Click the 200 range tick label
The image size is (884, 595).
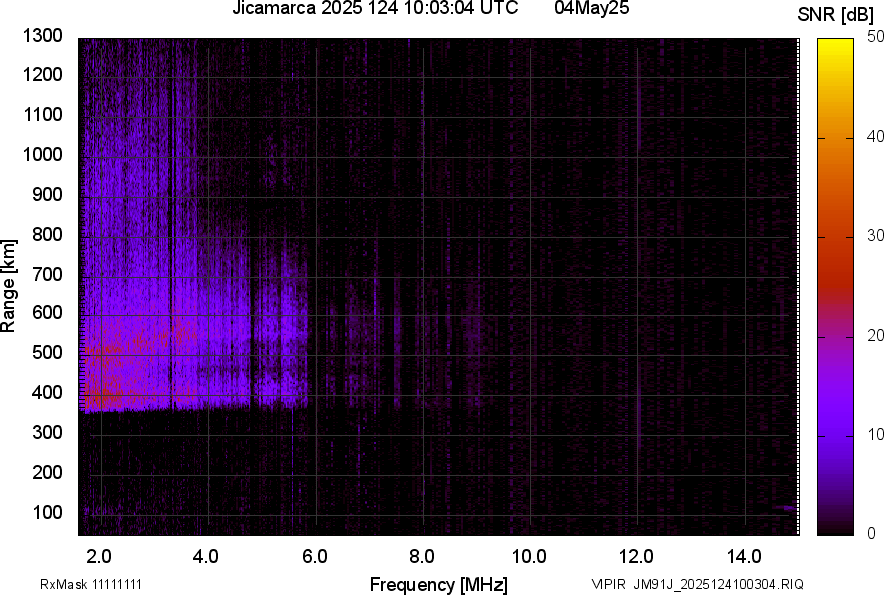tap(47, 473)
